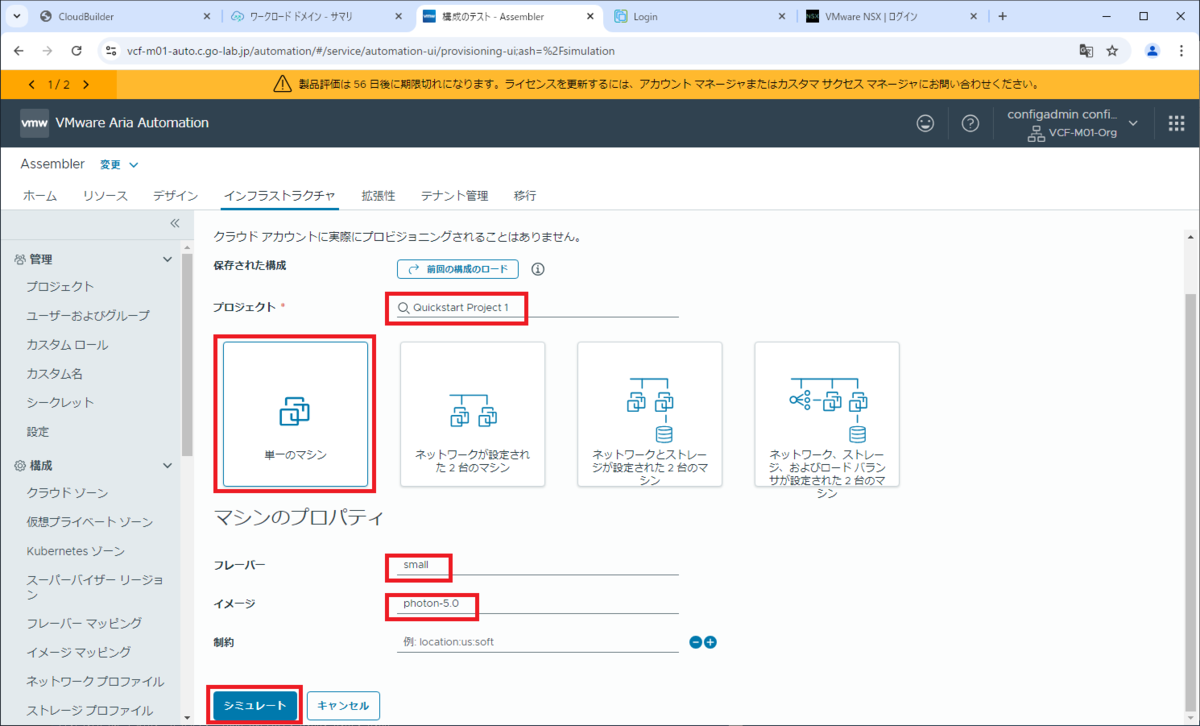This screenshot has height=726, width=1200.
Task: Open the Chrome three-dot menu
Action: click(1181, 50)
